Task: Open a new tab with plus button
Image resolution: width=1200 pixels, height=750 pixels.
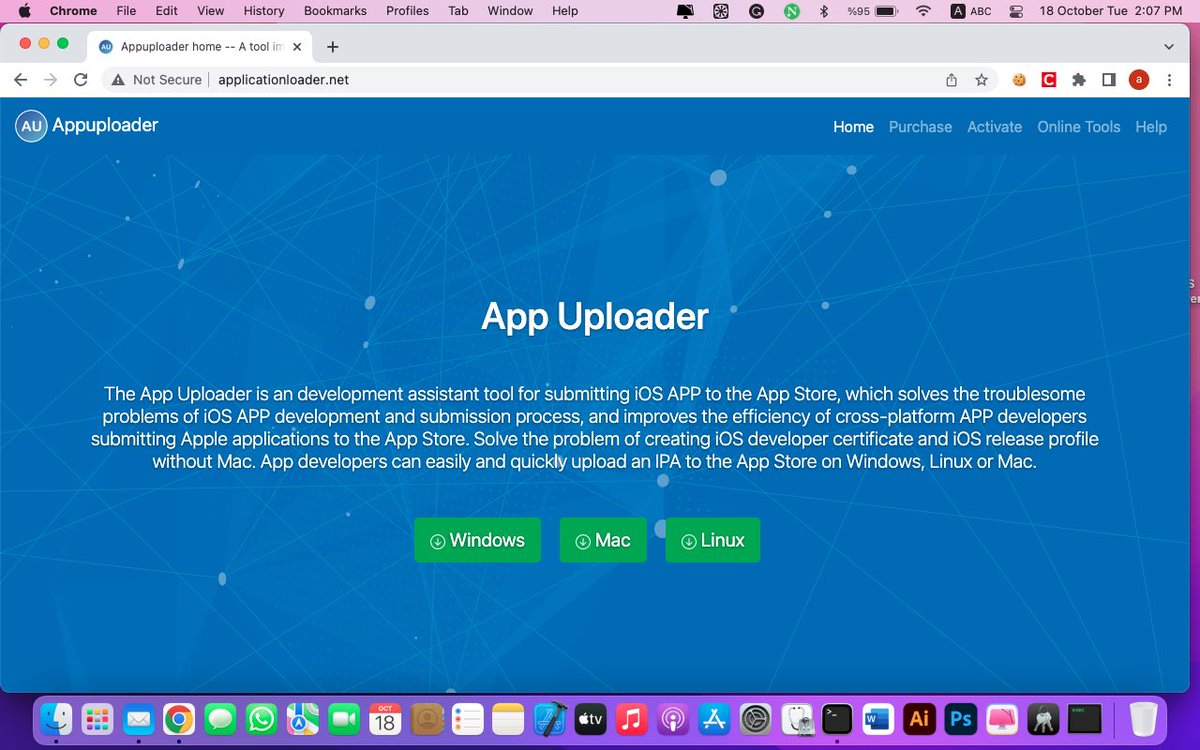Action: click(x=333, y=47)
